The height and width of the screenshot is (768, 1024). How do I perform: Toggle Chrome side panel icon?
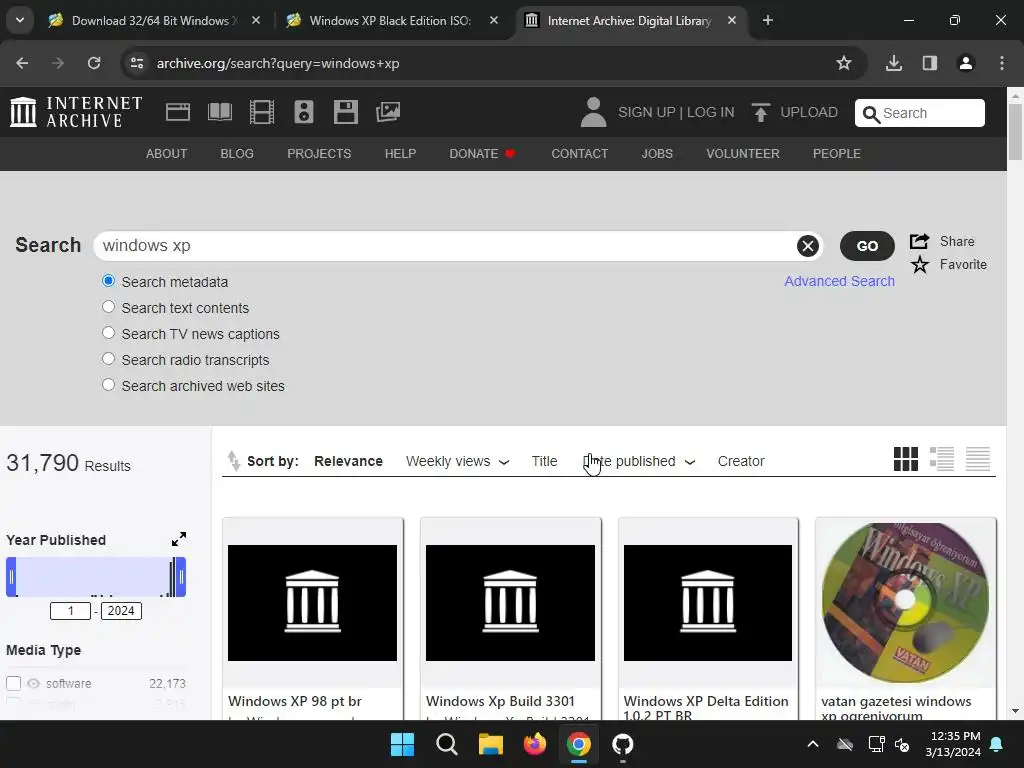tap(930, 63)
